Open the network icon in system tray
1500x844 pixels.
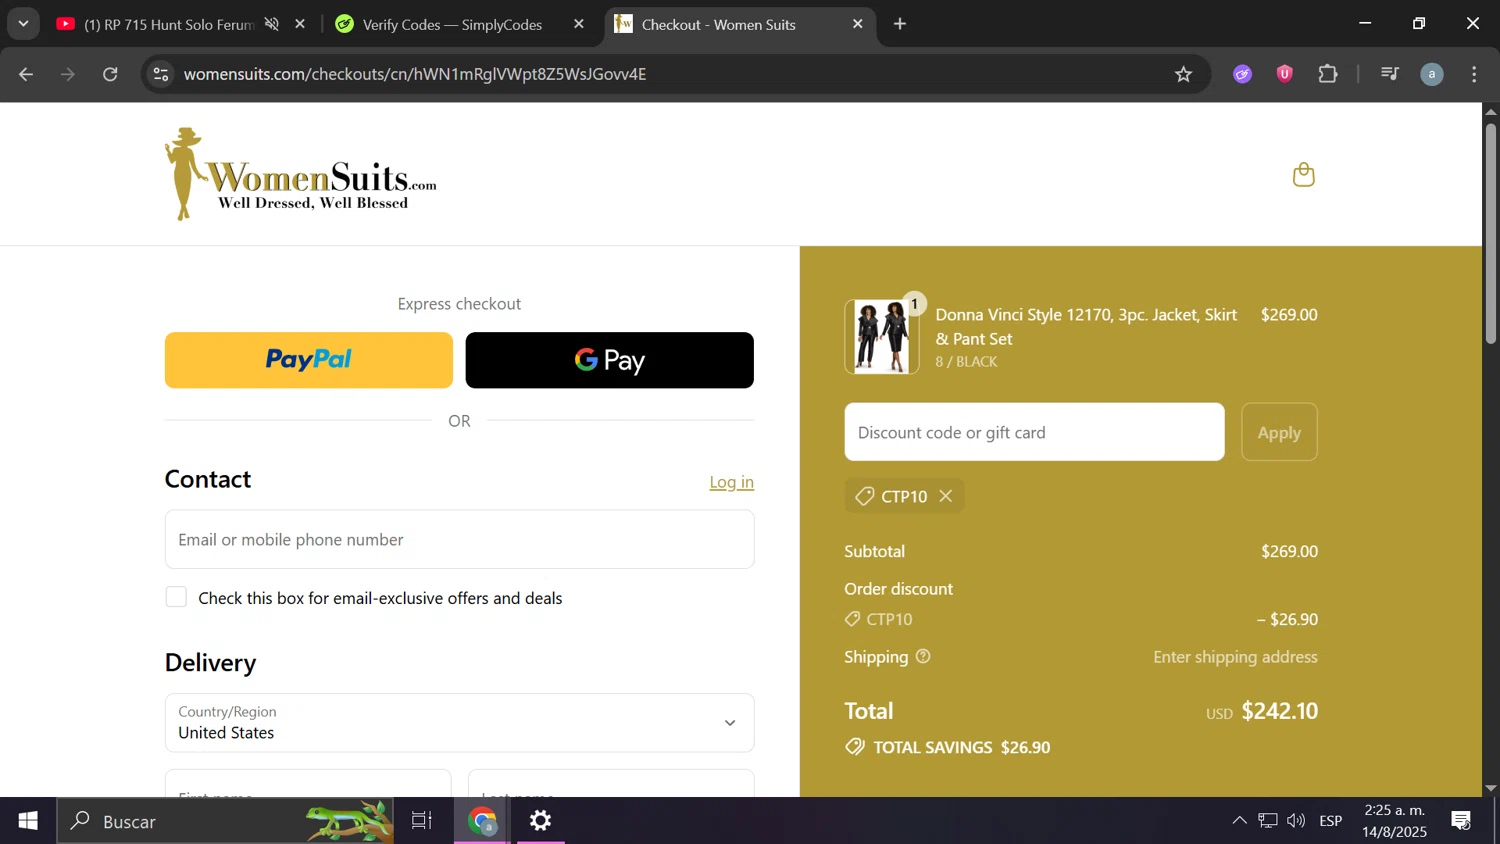coord(1268,821)
